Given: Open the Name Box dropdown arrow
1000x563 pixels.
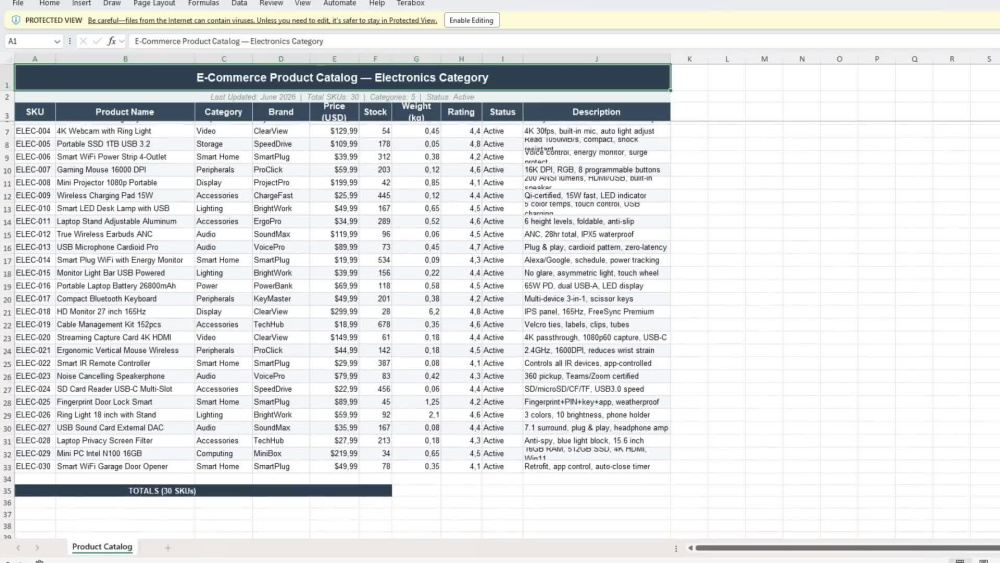Looking at the screenshot, I should tap(57, 41).
